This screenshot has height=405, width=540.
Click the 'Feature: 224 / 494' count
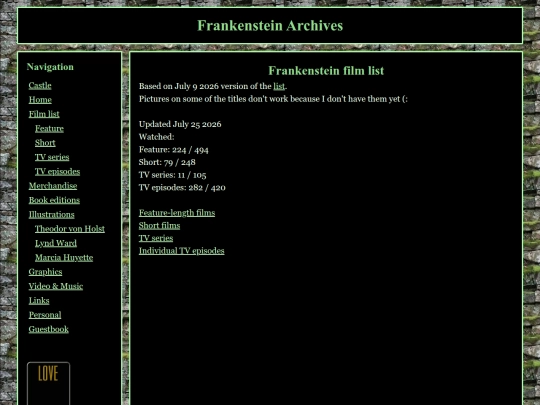click(x=174, y=149)
